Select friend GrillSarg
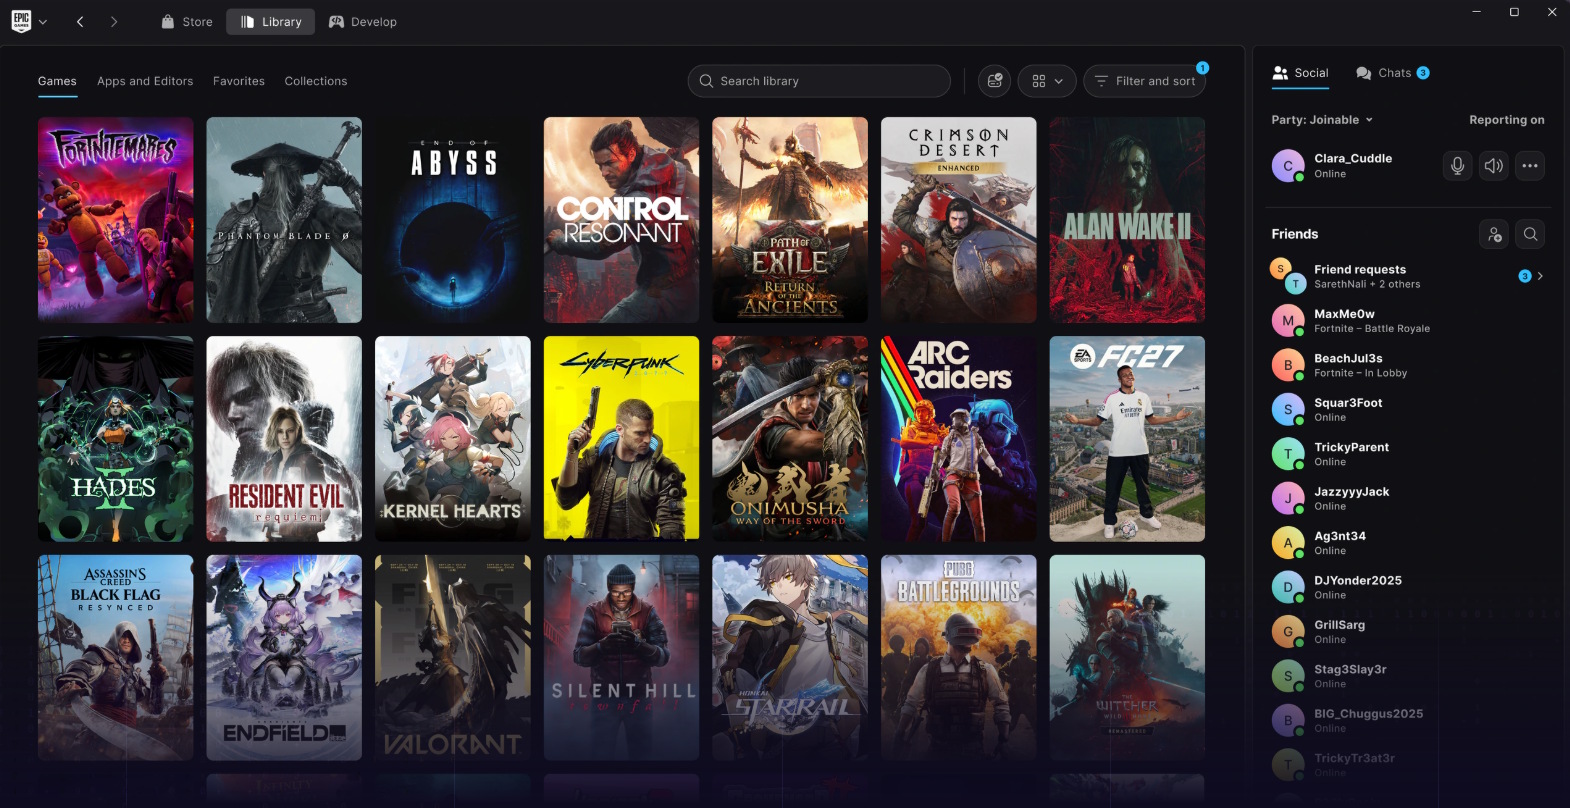 tap(1407, 632)
